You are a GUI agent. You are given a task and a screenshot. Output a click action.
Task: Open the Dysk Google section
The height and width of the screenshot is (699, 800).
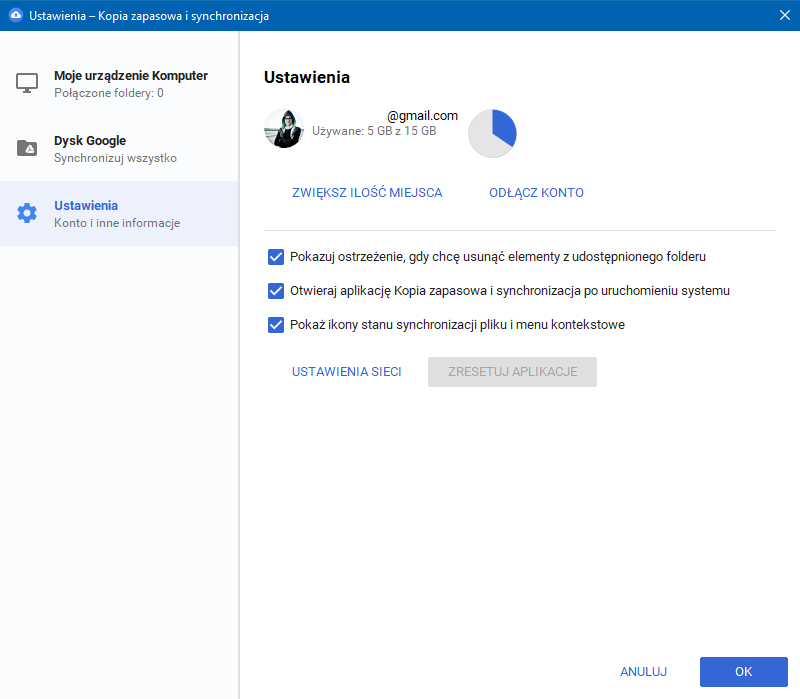(119, 148)
